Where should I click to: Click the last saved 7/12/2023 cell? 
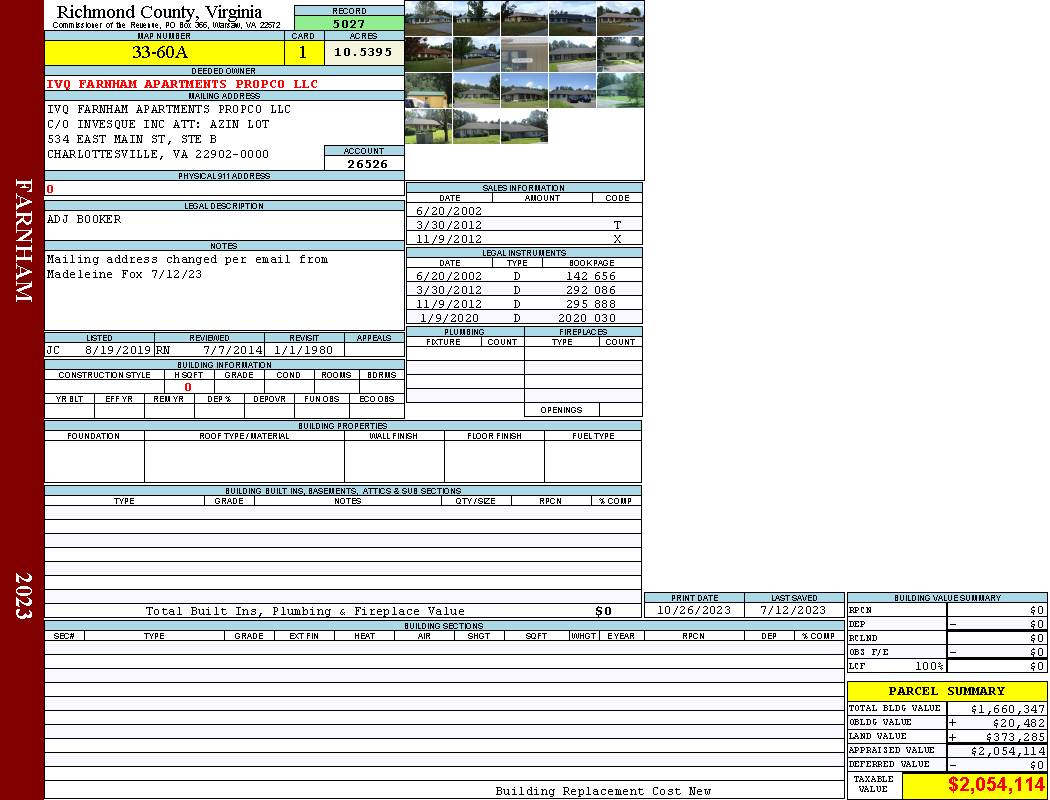(x=793, y=610)
